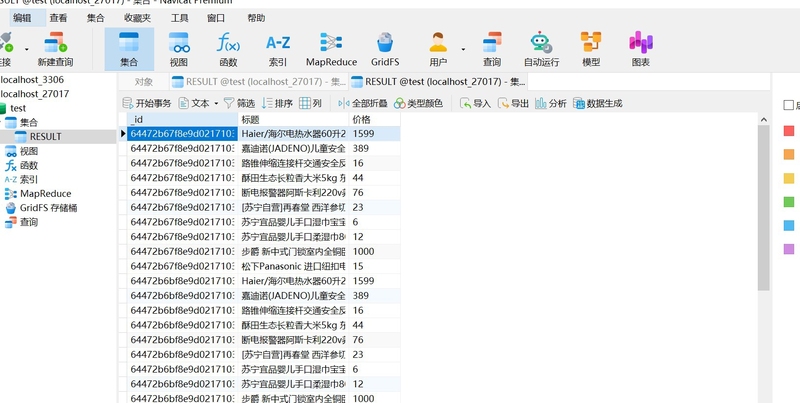Click the Columns (列) button

311,104
